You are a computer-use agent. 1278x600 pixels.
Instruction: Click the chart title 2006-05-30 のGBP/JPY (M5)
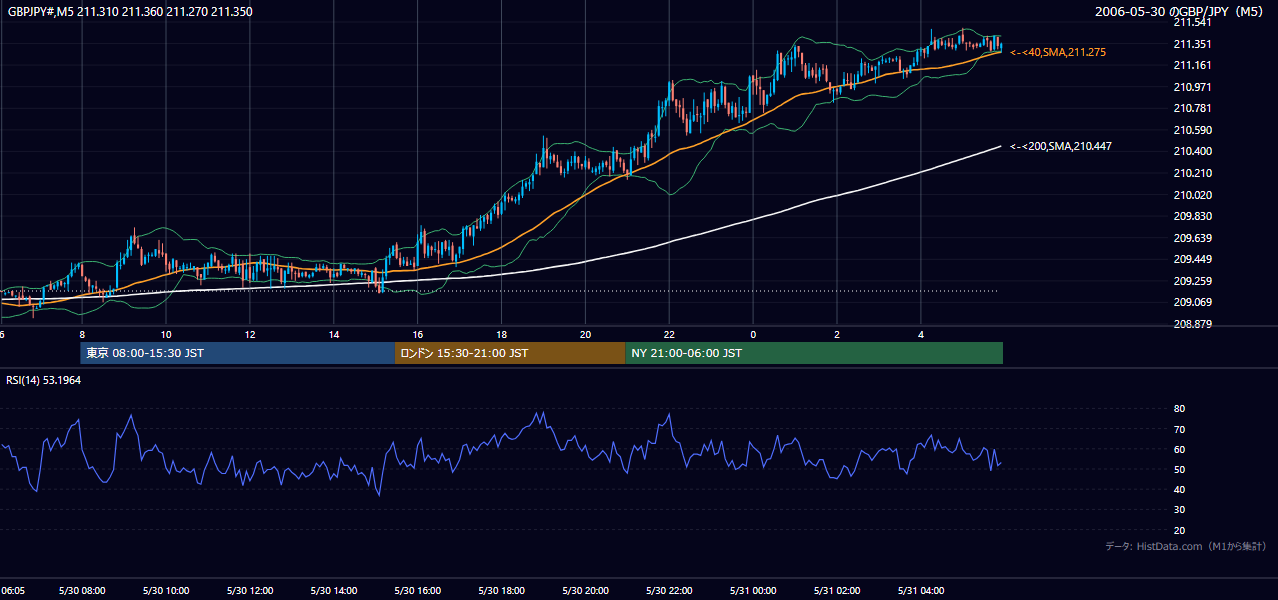click(1181, 12)
